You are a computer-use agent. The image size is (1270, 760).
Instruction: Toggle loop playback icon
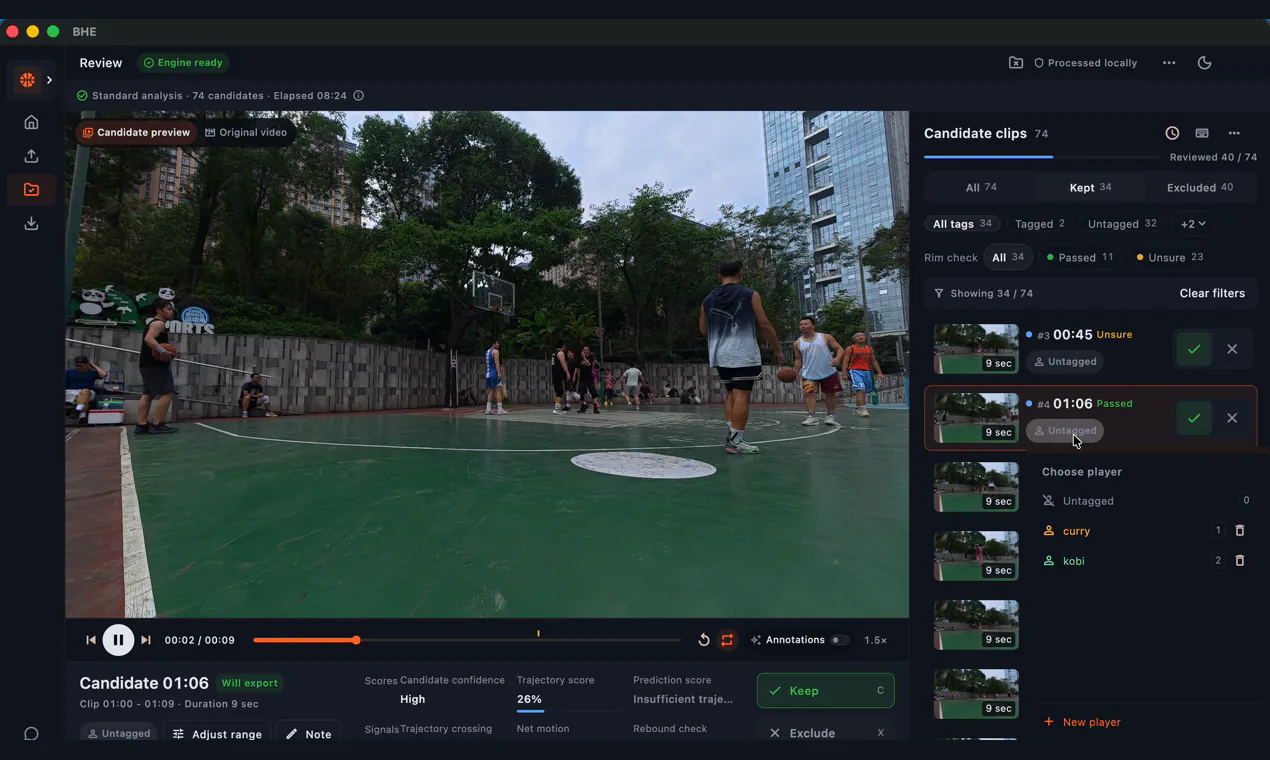(727, 640)
